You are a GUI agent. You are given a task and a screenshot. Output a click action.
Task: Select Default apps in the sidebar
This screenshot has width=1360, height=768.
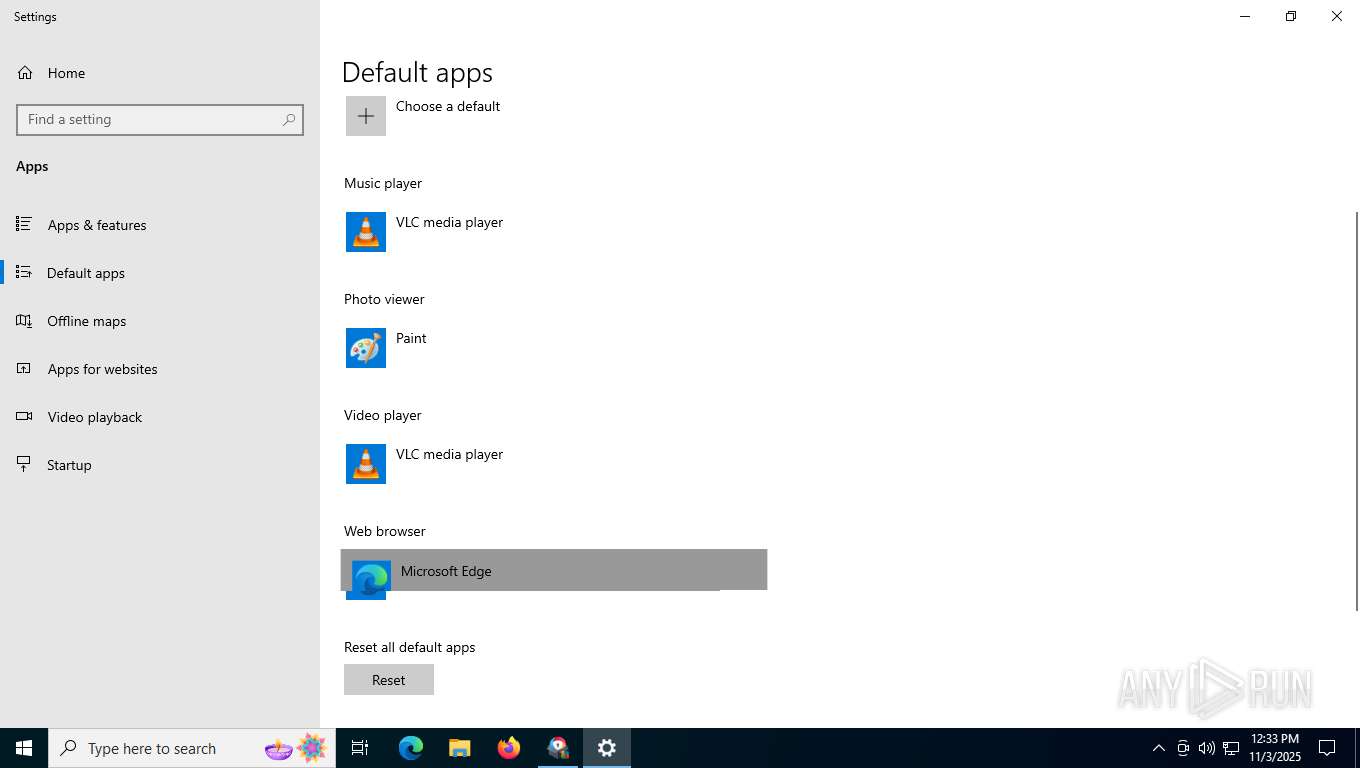(160, 273)
